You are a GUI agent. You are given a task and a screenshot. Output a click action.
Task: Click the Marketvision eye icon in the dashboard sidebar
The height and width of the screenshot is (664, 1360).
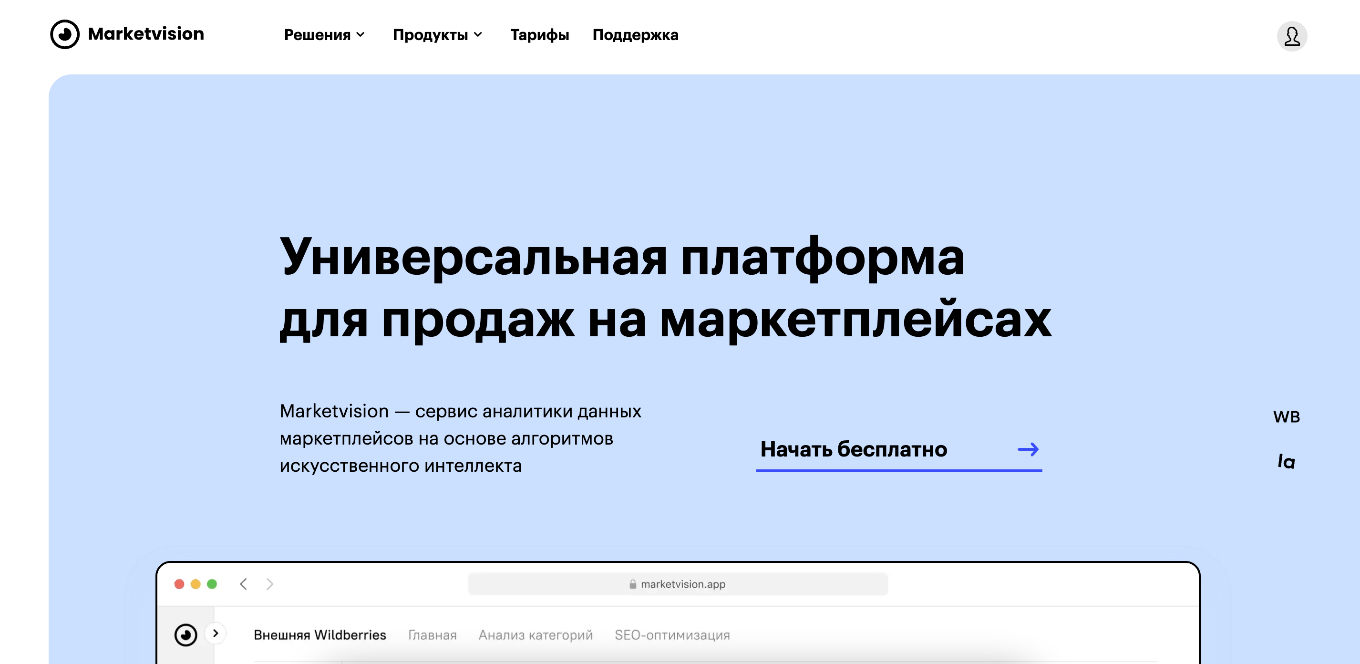coord(186,634)
